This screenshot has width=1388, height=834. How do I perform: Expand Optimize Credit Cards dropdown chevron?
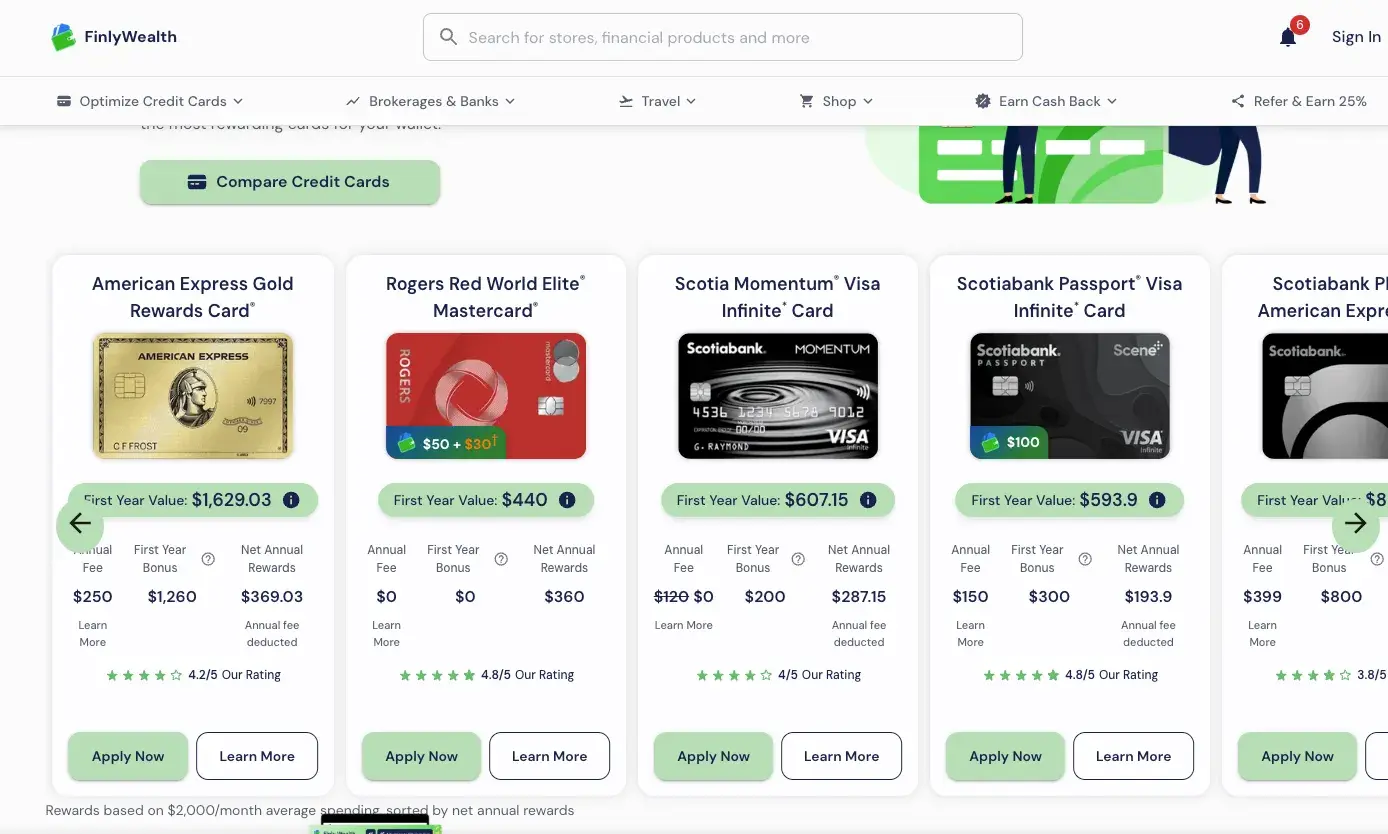click(x=238, y=101)
